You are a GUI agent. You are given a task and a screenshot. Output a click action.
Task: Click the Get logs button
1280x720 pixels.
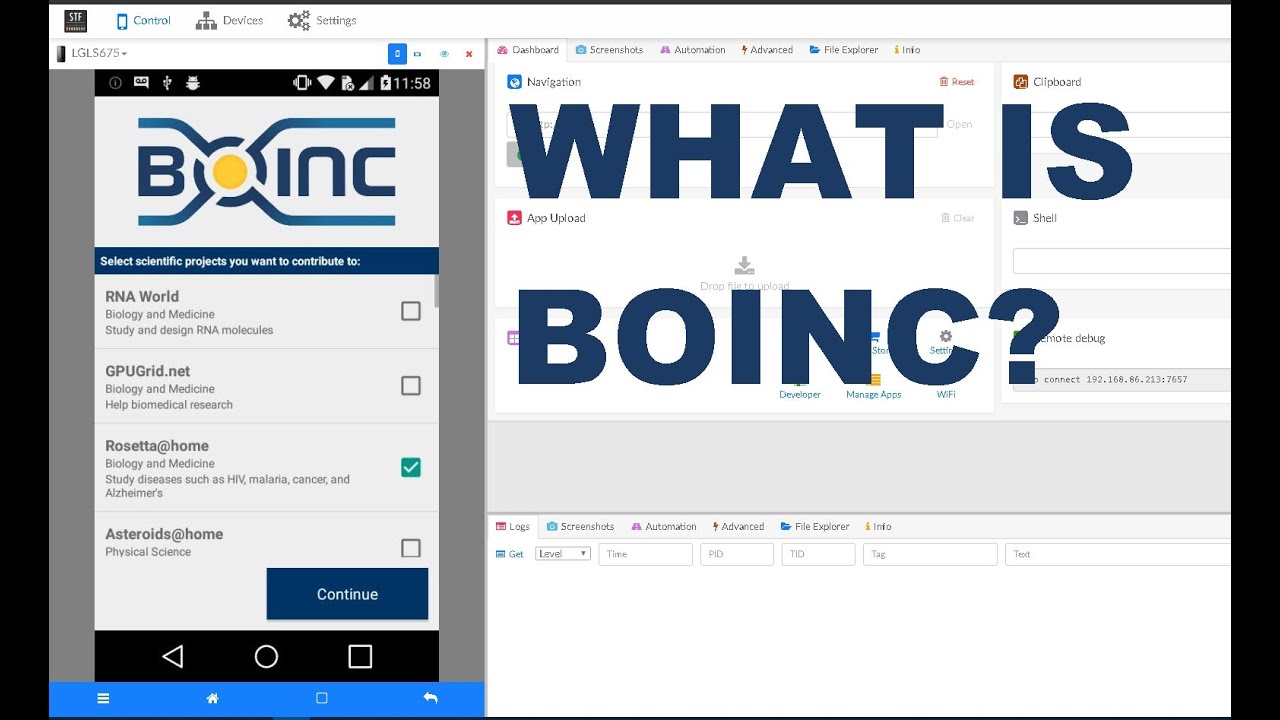[510, 554]
